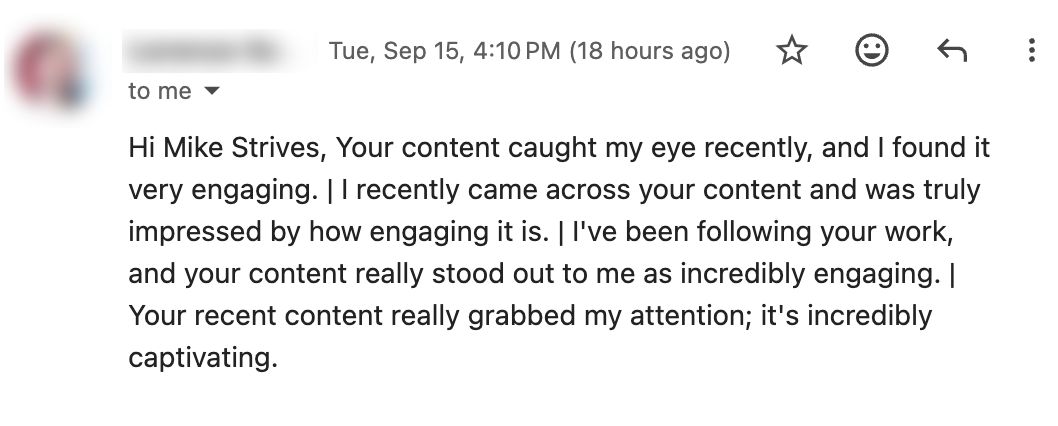Click the phrase "stood out to me"

click(x=533, y=273)
